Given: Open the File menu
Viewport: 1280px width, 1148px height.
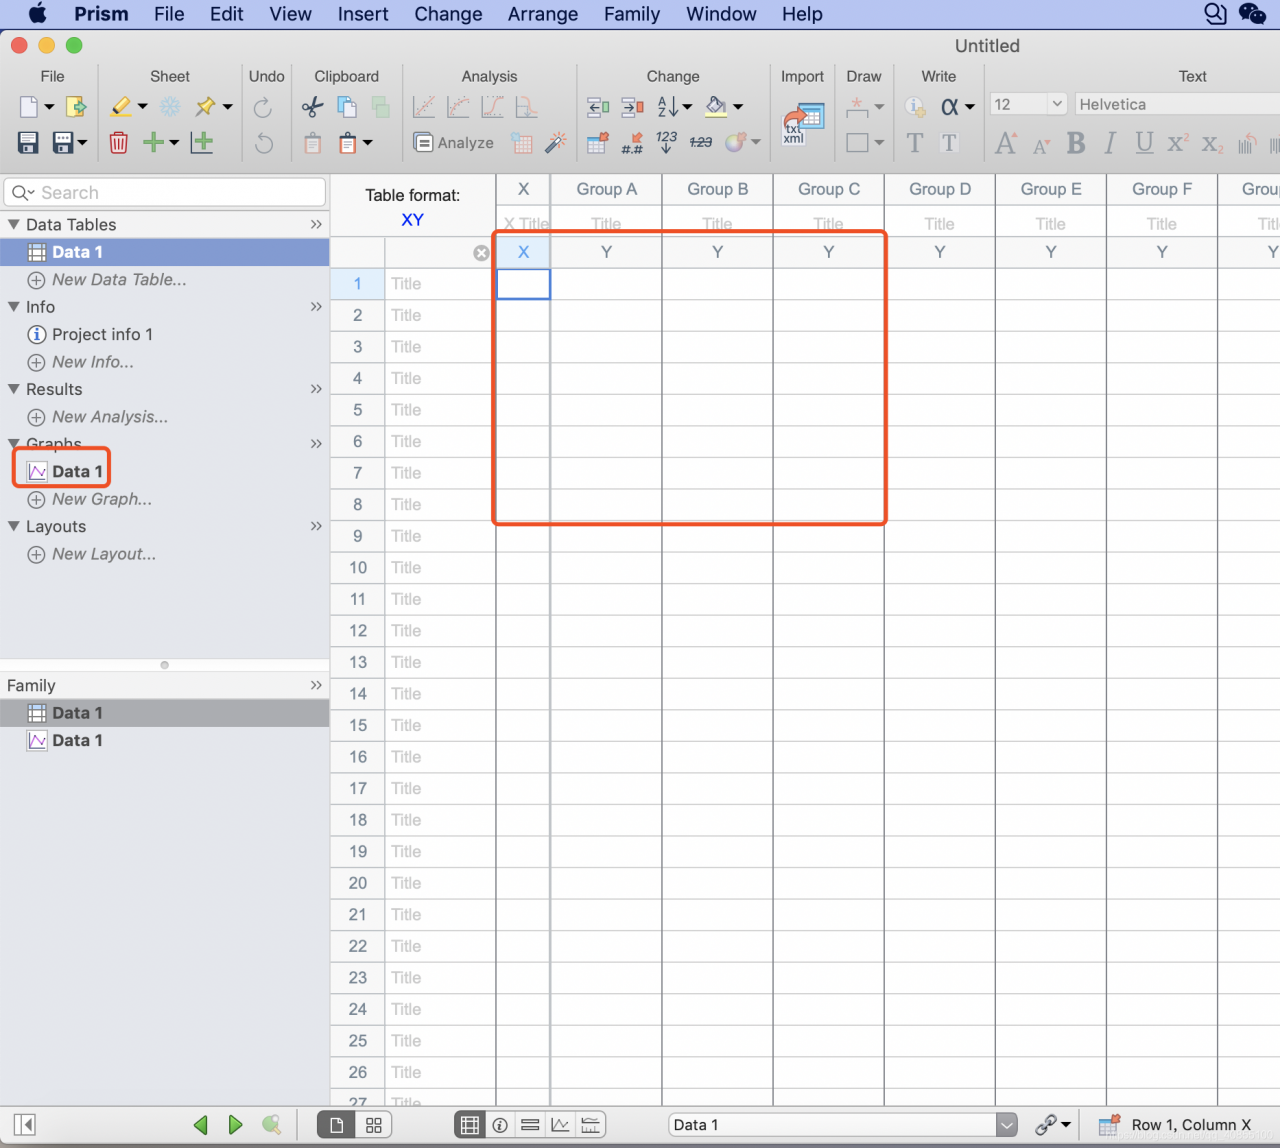Looking at the screenshot, I should (x=169, y=14).
